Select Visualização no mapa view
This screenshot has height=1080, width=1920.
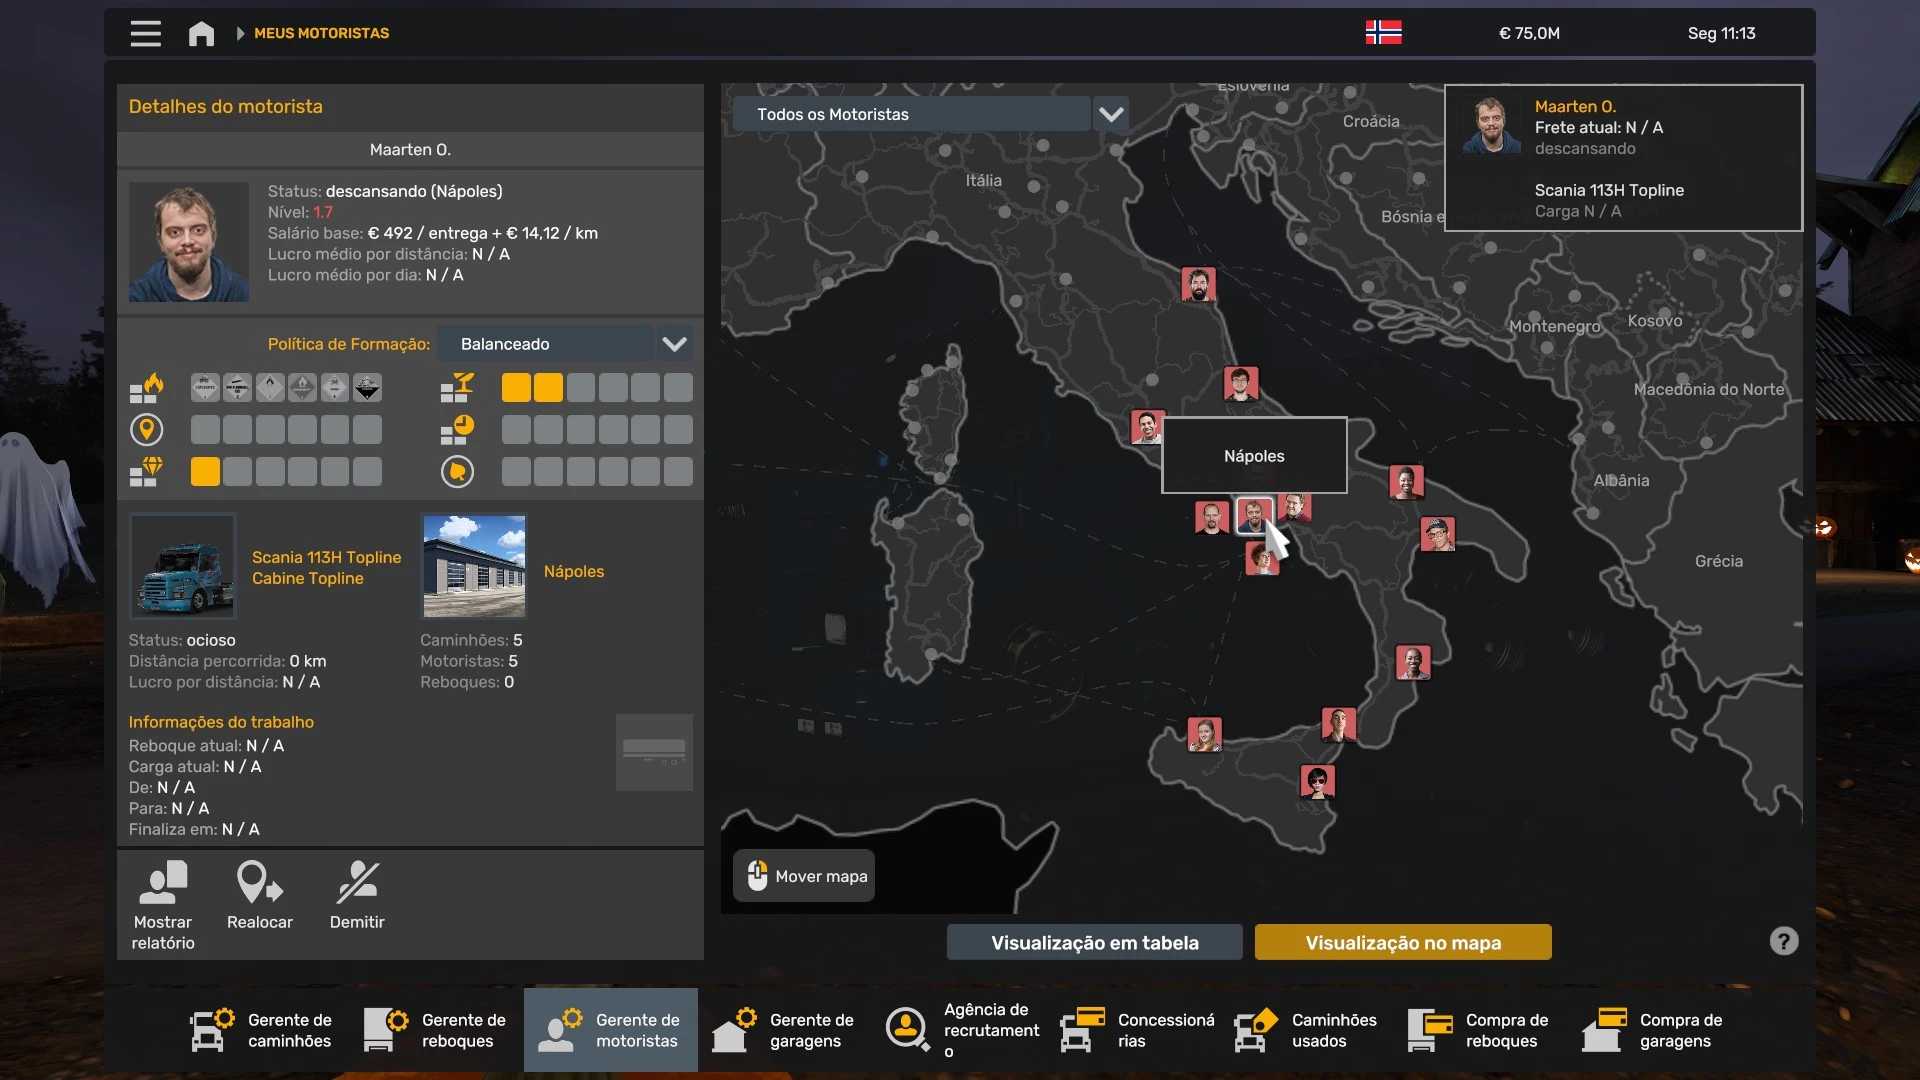click(1402, 942)
